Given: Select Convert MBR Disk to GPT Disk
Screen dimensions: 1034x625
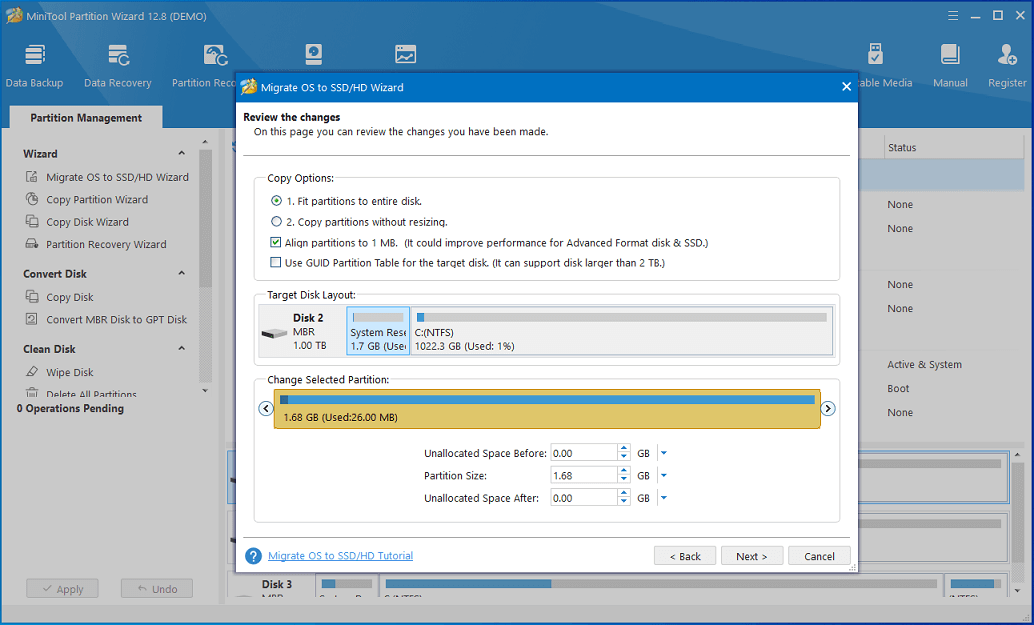Looking at the screenshot, I should click(x=106, y=319).
